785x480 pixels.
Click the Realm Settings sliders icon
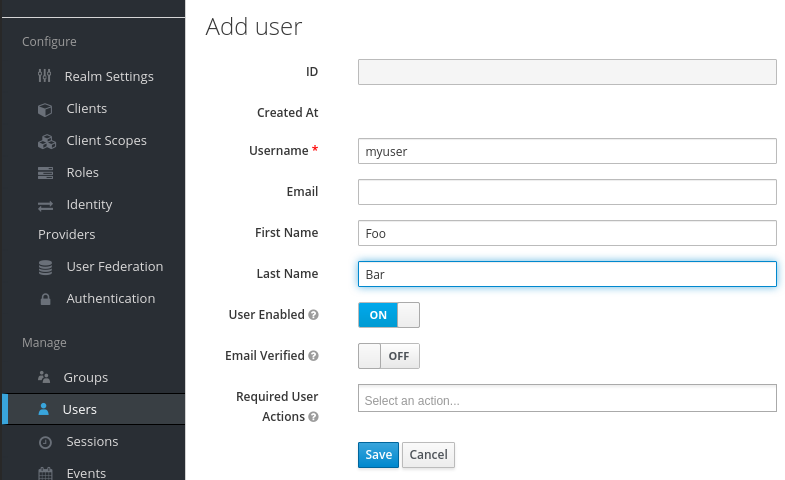45,76
